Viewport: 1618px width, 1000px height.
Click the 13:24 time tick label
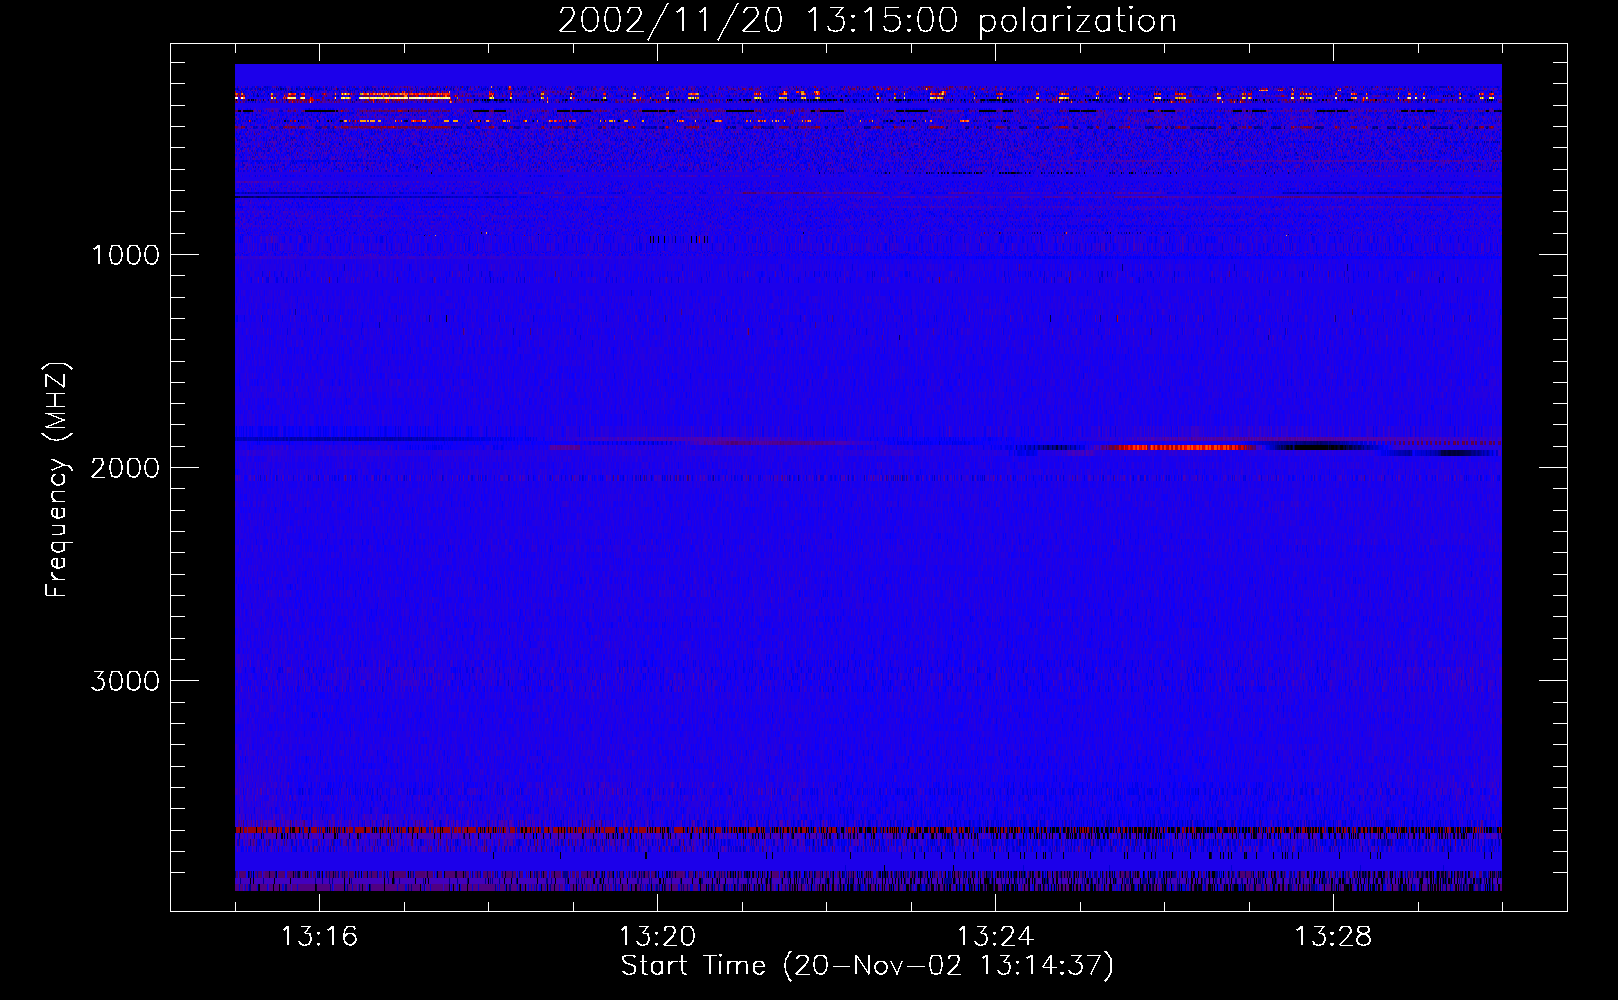point(995,937)
